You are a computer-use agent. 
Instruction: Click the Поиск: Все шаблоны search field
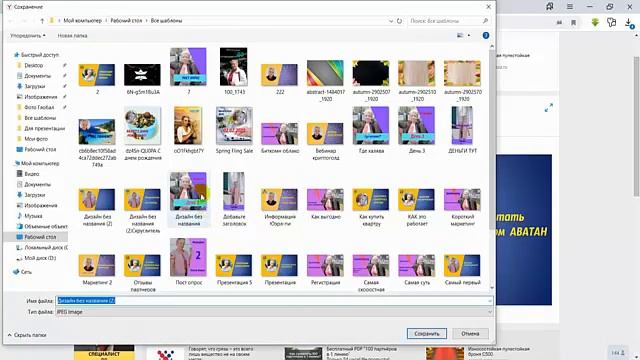pos(444,21)
